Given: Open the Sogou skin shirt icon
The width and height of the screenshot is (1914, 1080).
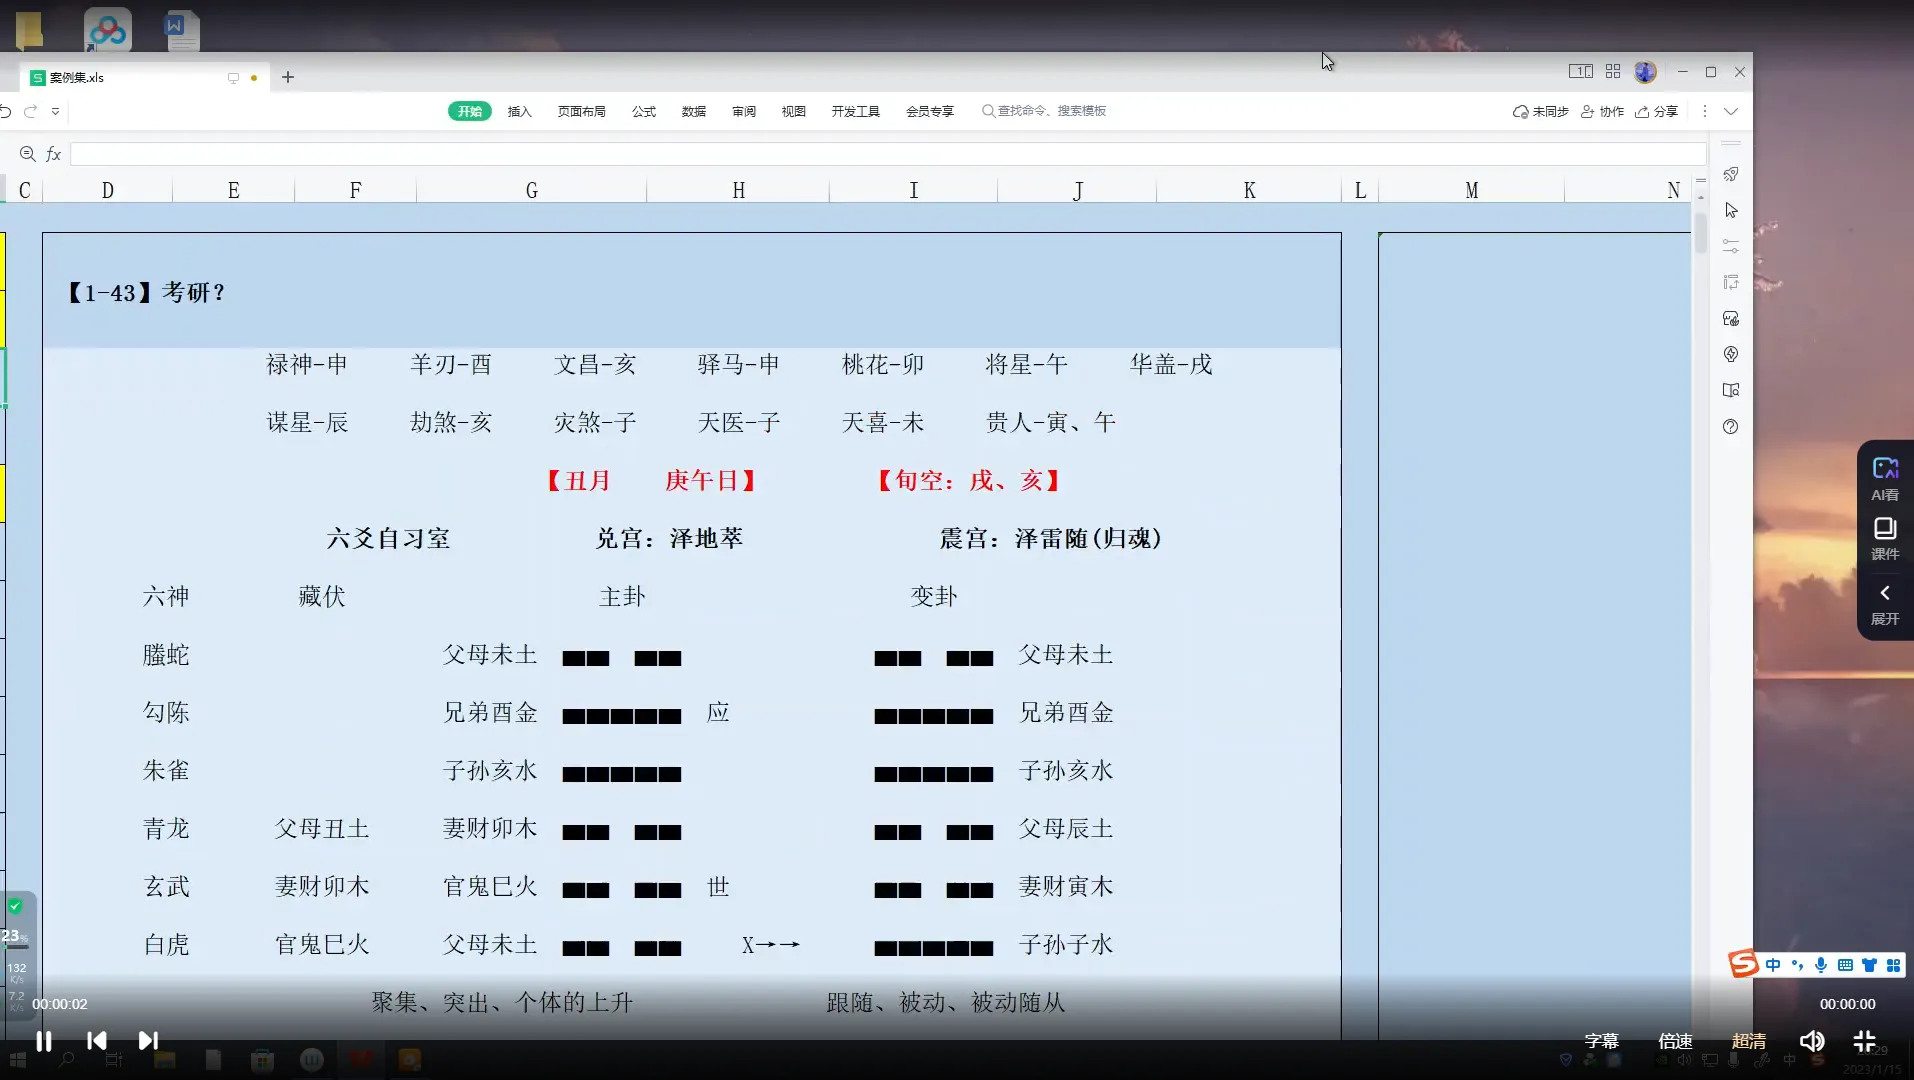Looking at the screenshot, I should (1869, 965).
